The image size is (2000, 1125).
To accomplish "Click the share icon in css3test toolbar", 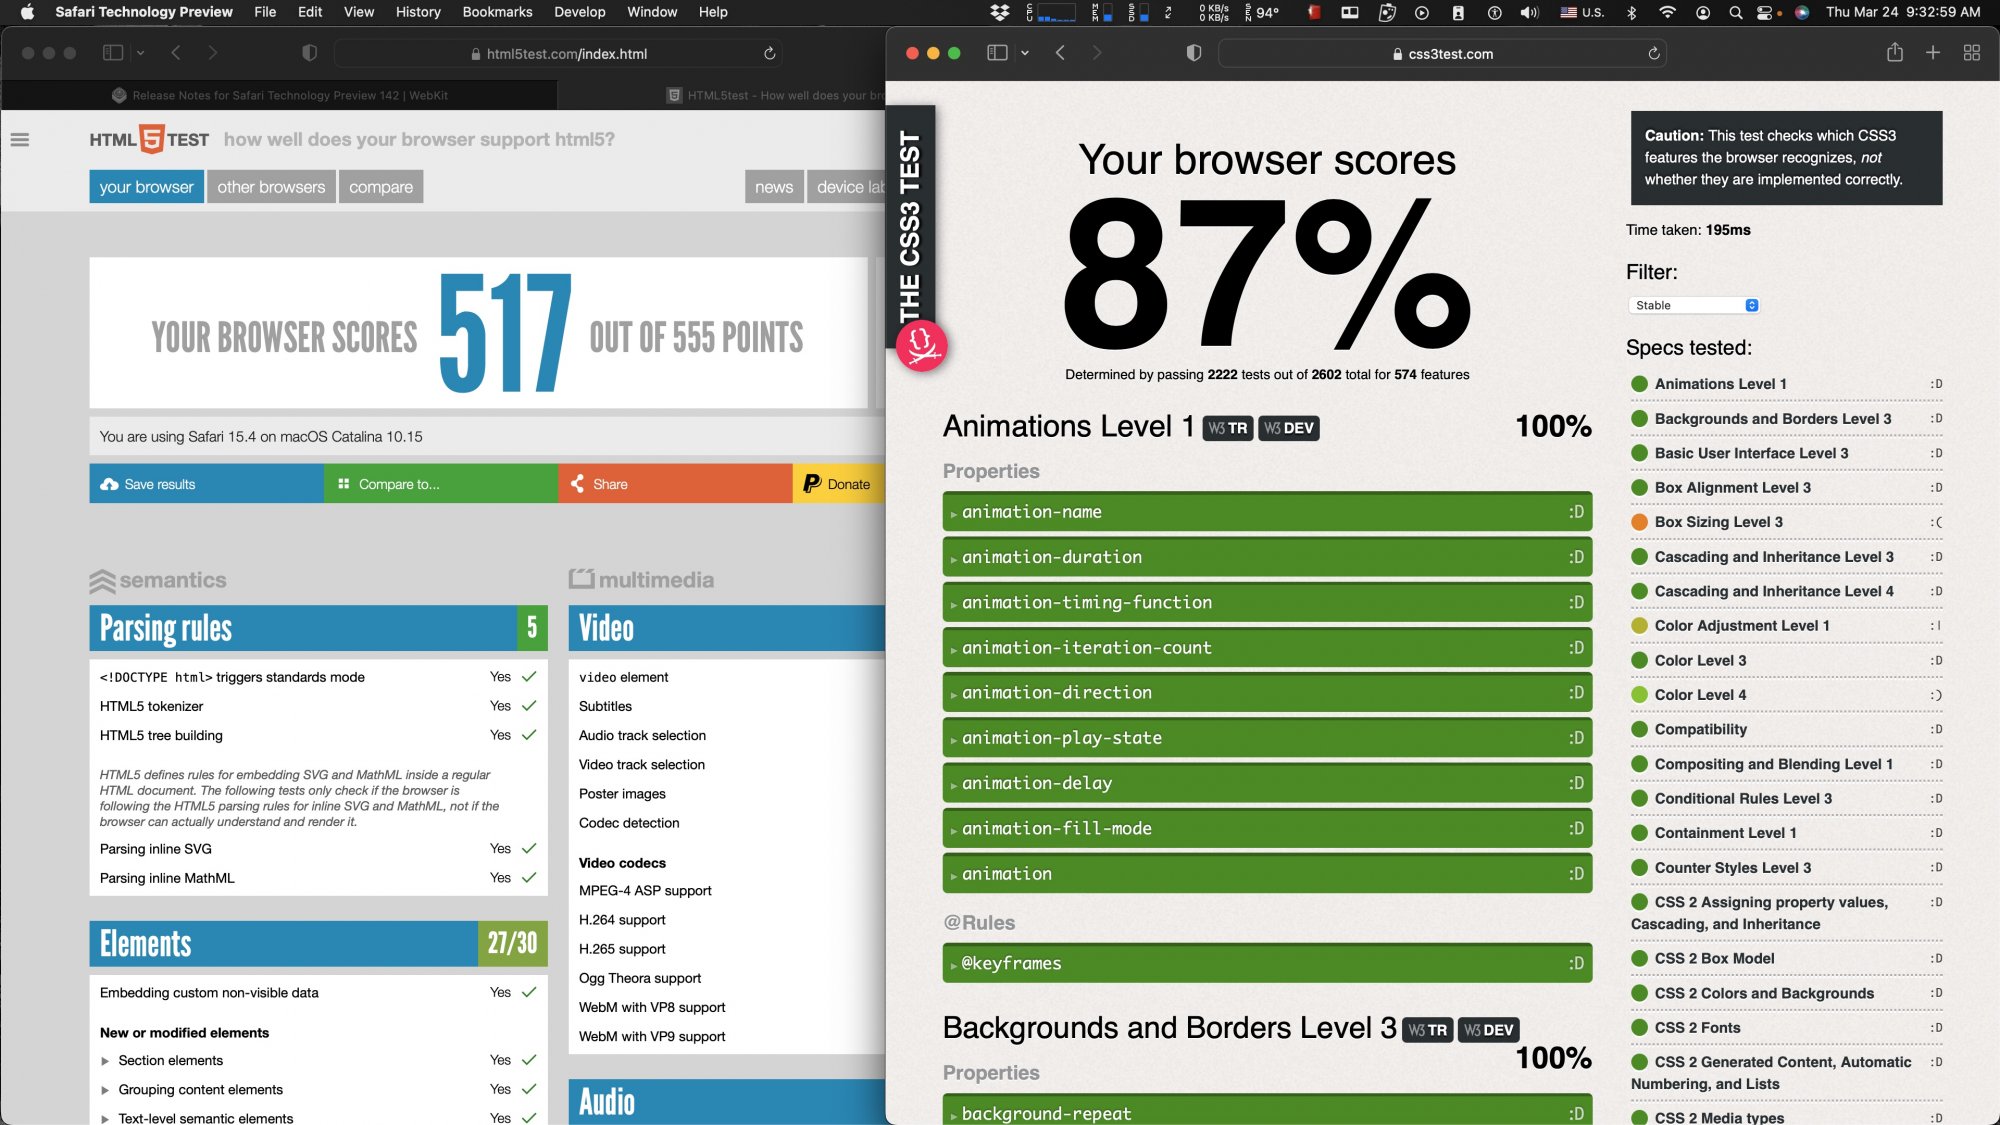I will point(1894,53).
